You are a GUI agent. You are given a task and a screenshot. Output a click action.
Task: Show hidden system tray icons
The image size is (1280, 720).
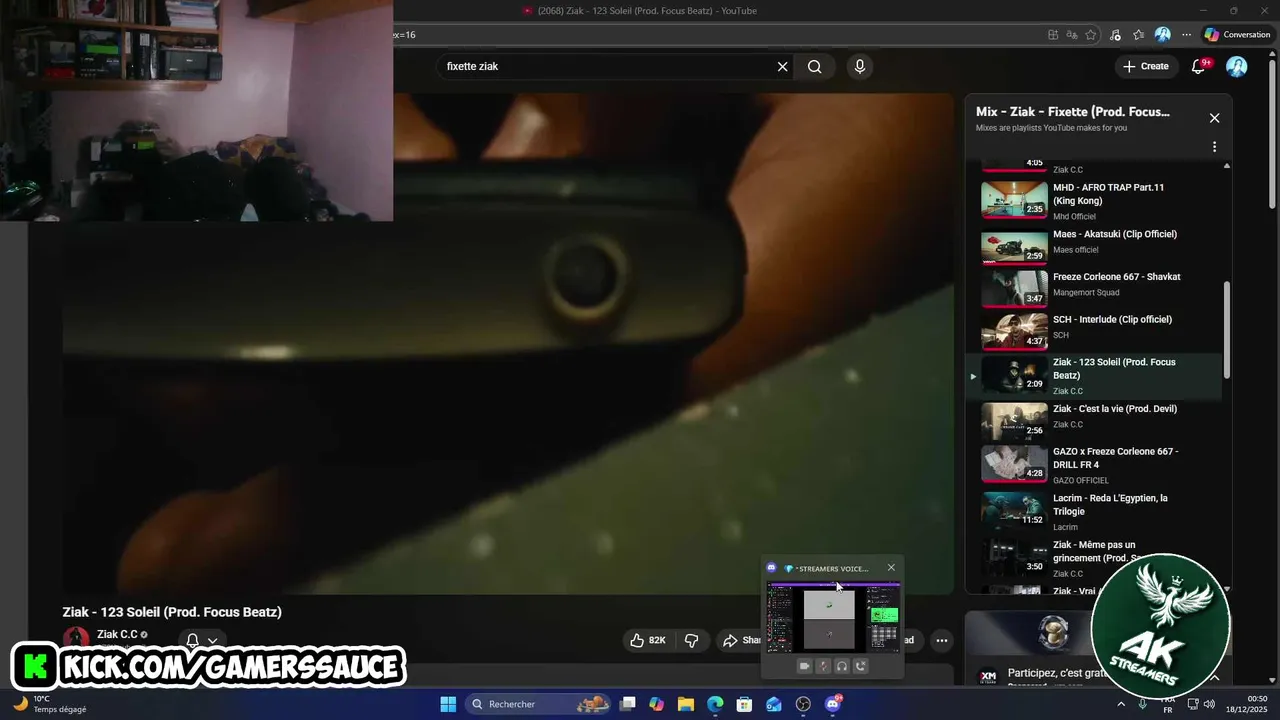point(1120,704)
